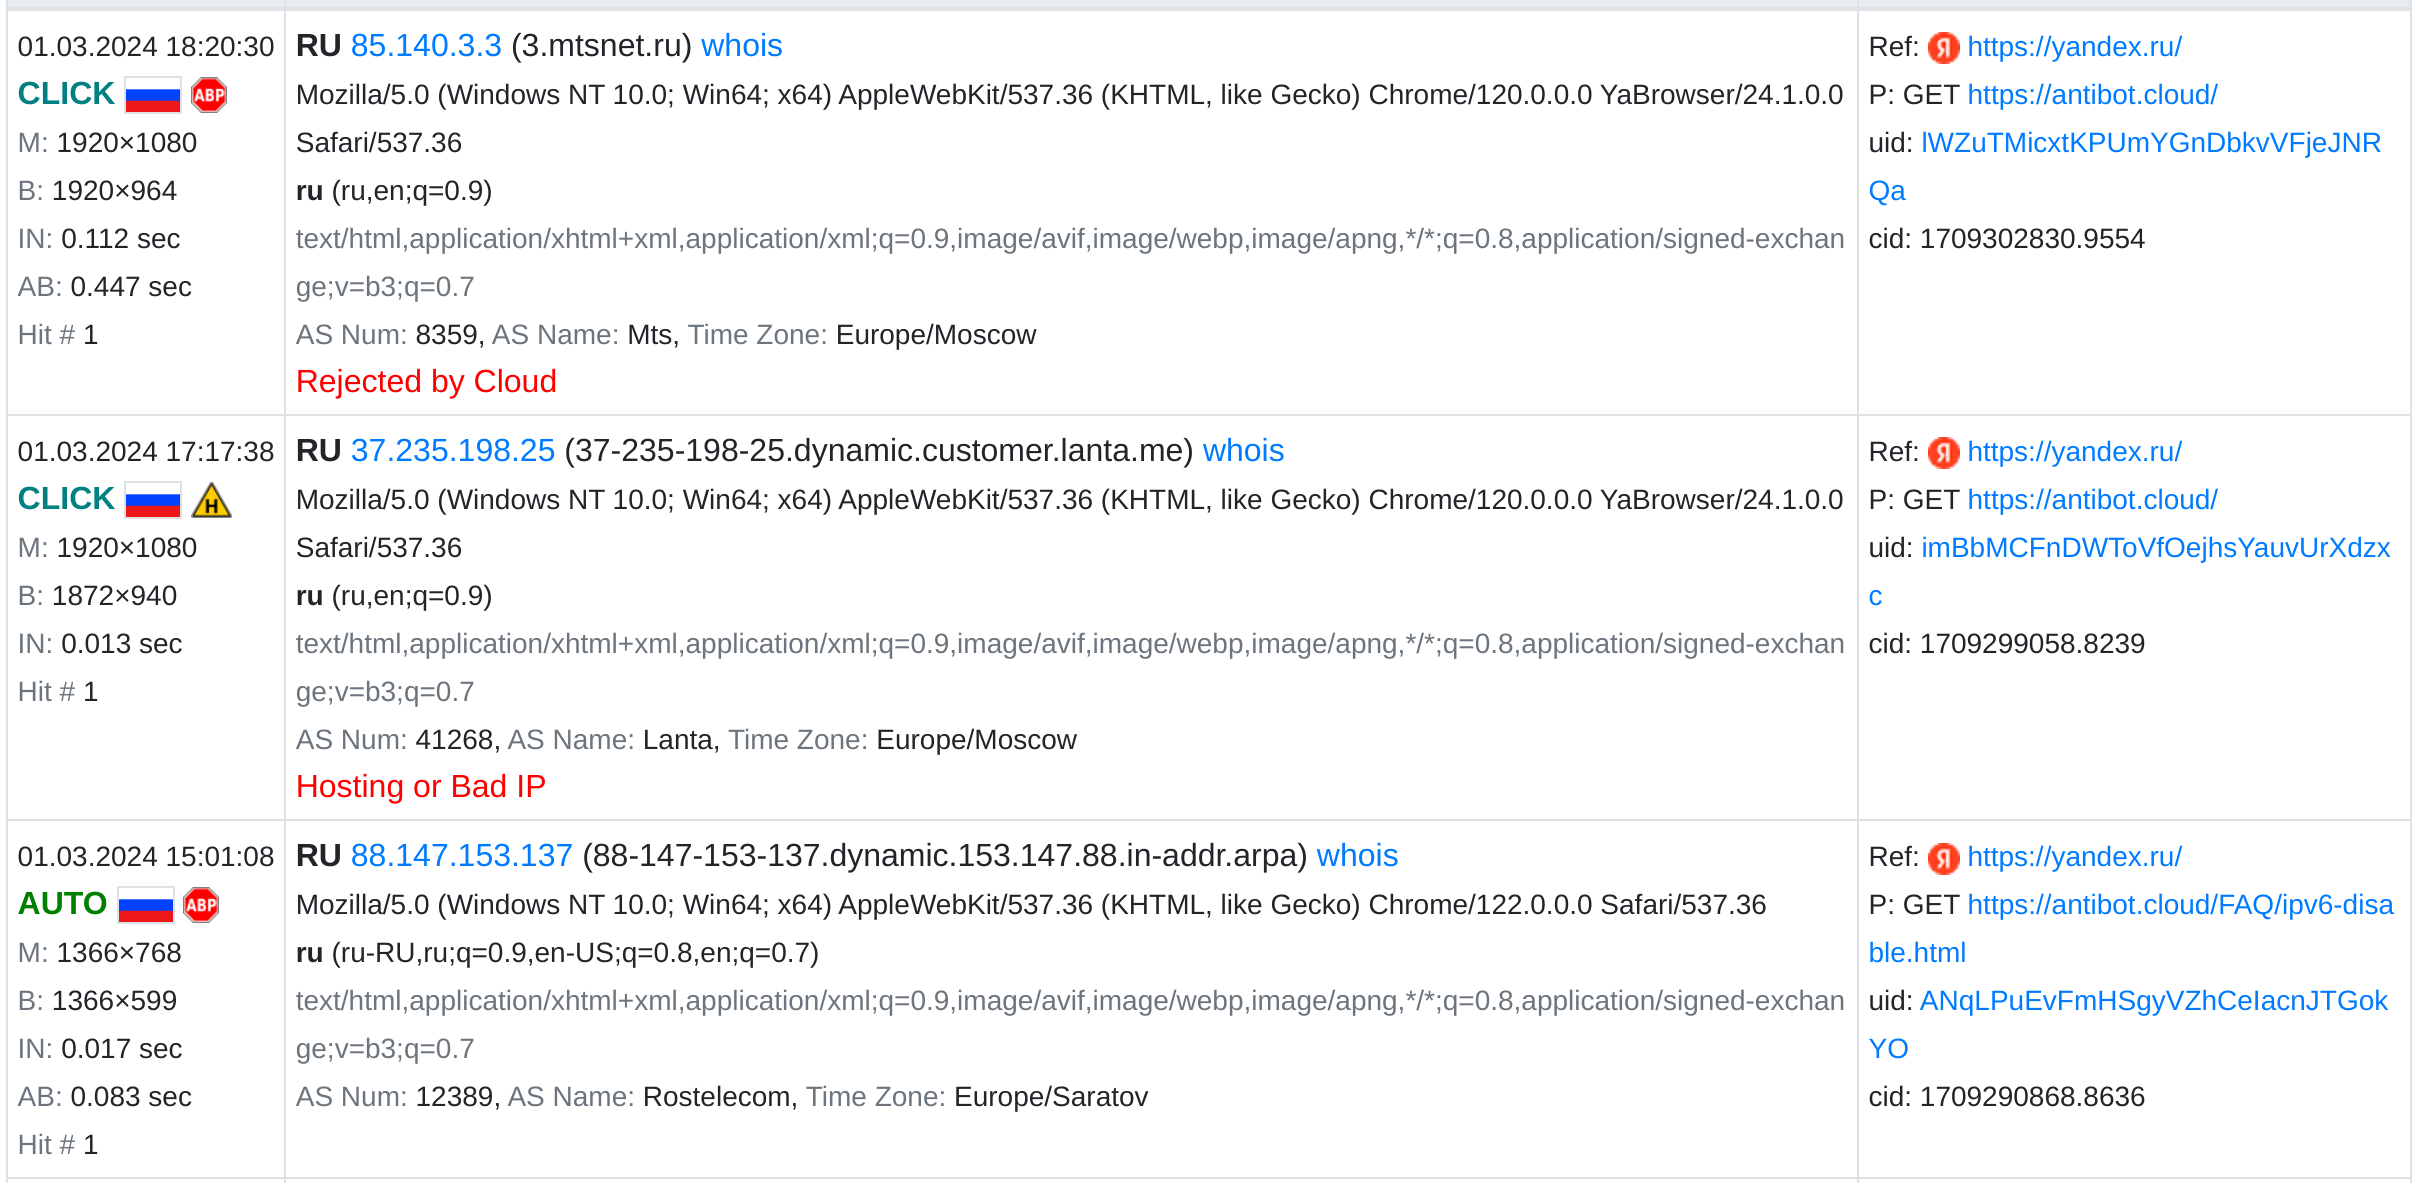Viewport: 2418px width, 1183px height.
Task: Open uid link starting with lWZuTMicxt
Action: (2150, 143)
